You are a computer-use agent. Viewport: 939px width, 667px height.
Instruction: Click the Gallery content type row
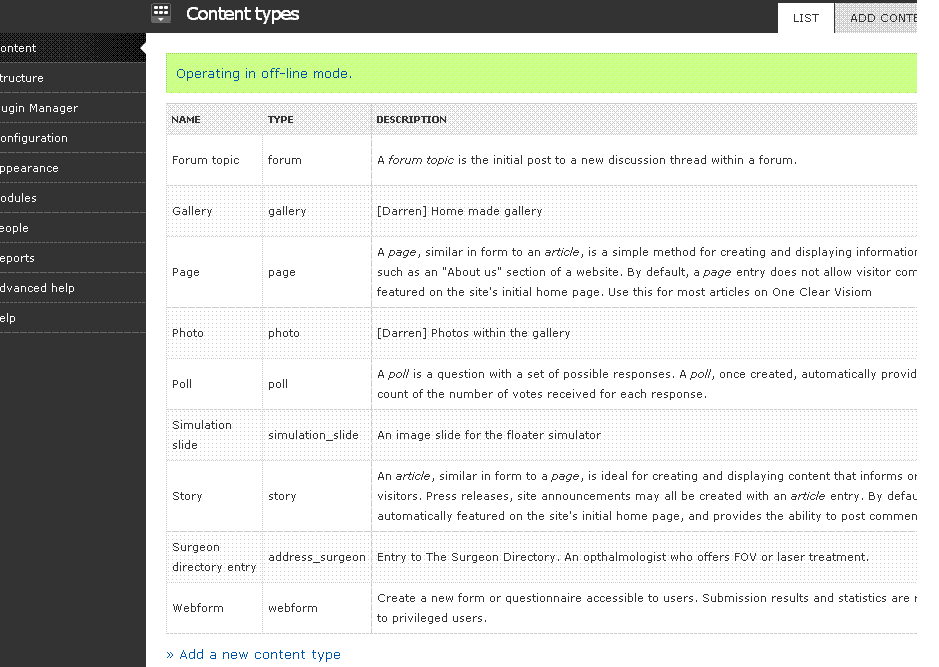tap(192, 211)
